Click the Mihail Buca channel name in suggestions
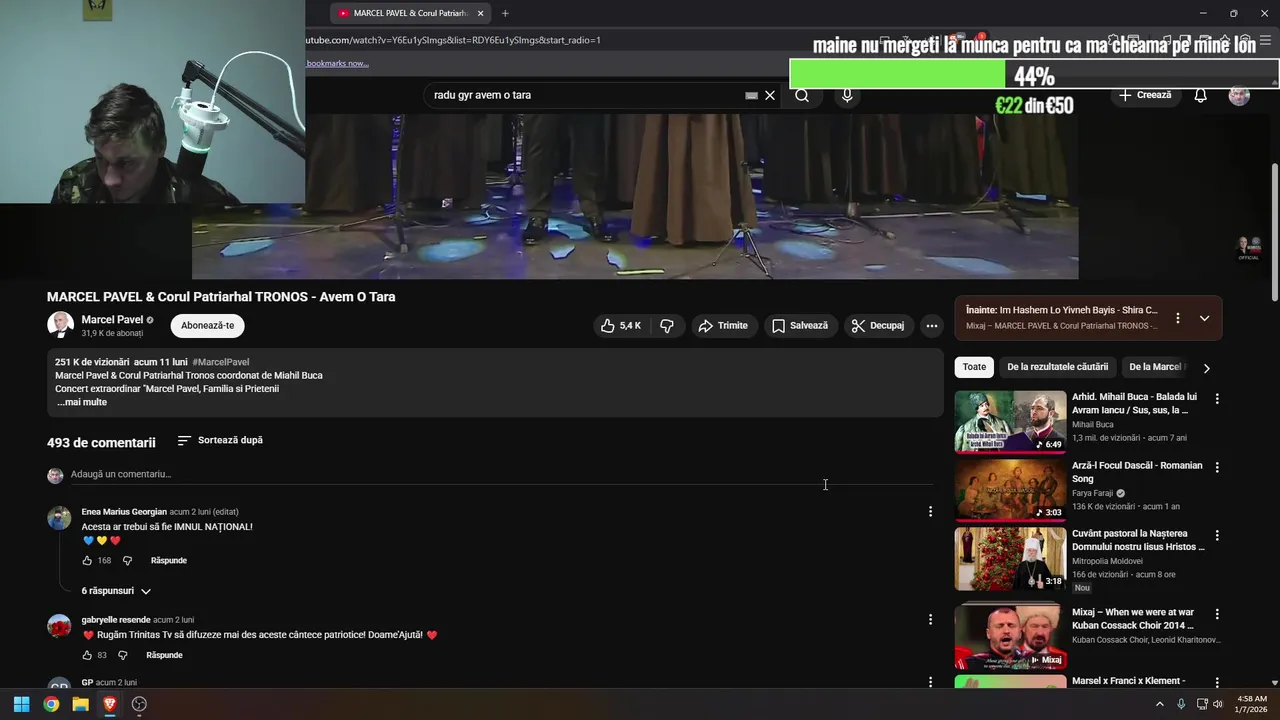Image resolution: width=1280 pixels, height=720 pixels. click(1092, 425)
